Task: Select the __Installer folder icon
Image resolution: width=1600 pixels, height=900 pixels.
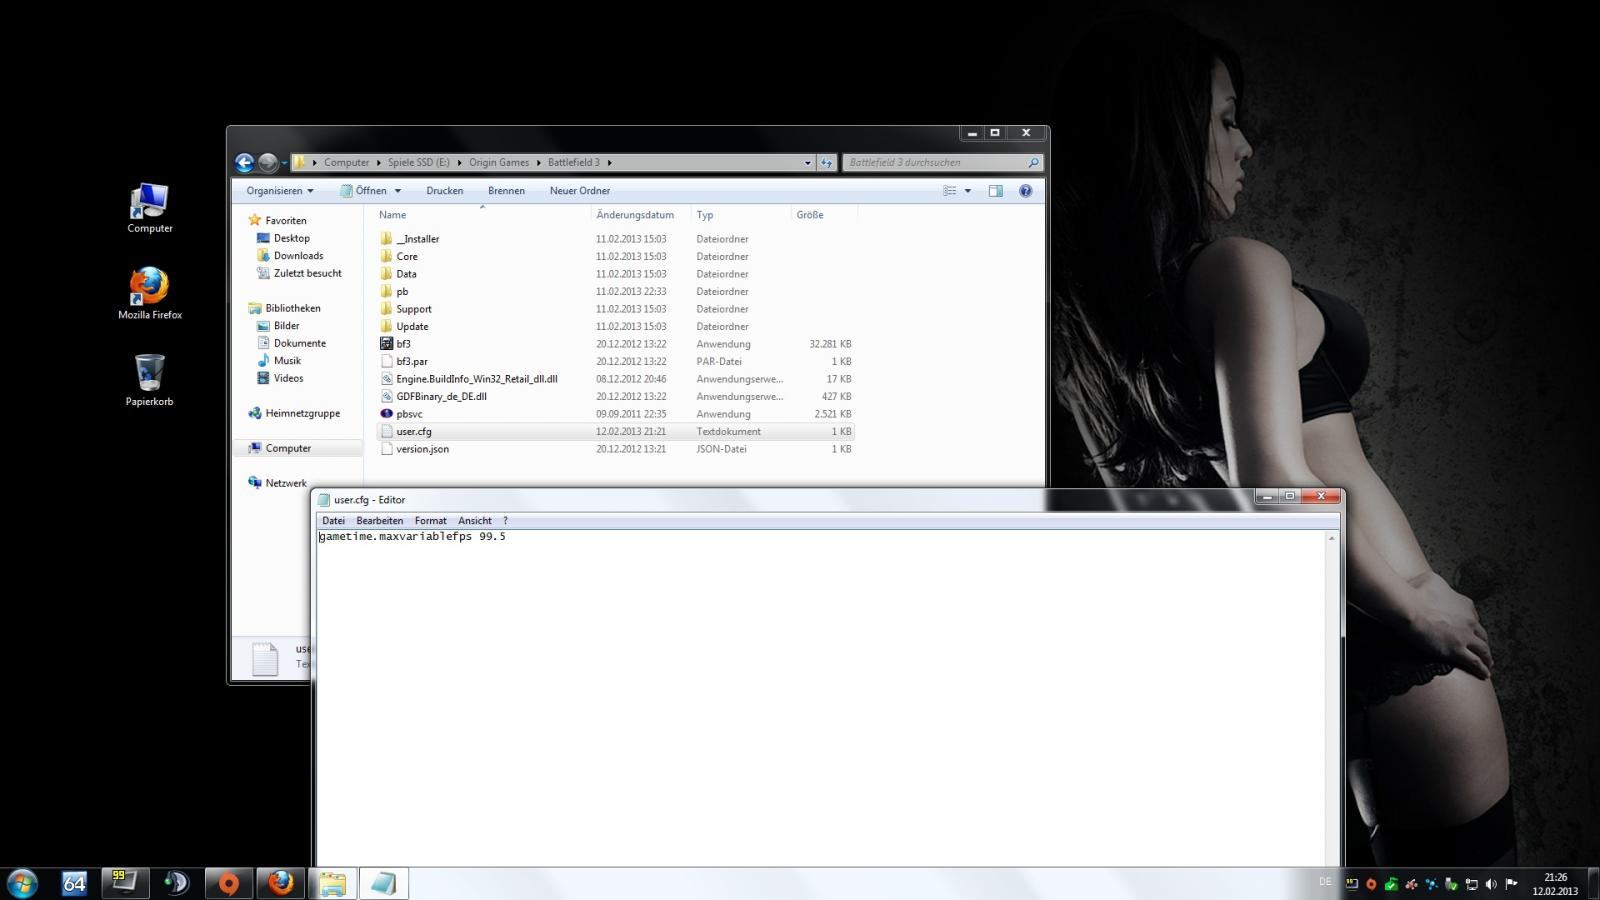Action: [x=386, y=239]
